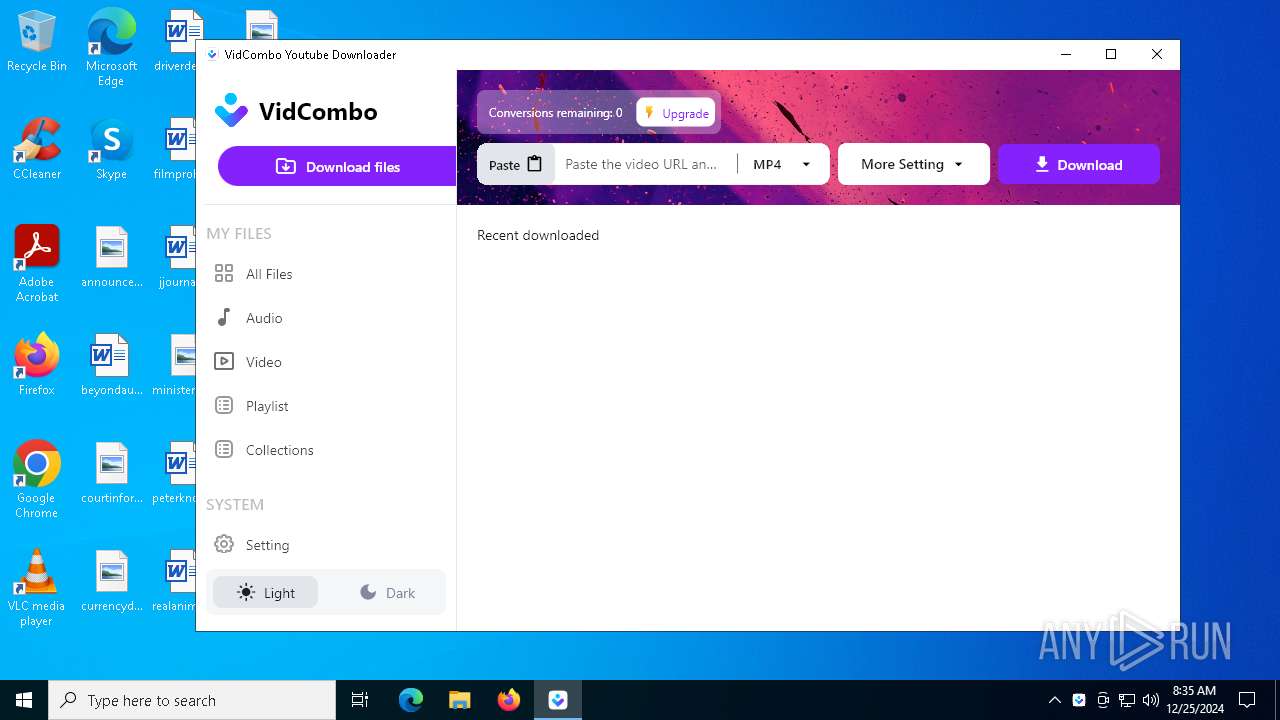Open Task View from the taskbar

pos(360,700)
